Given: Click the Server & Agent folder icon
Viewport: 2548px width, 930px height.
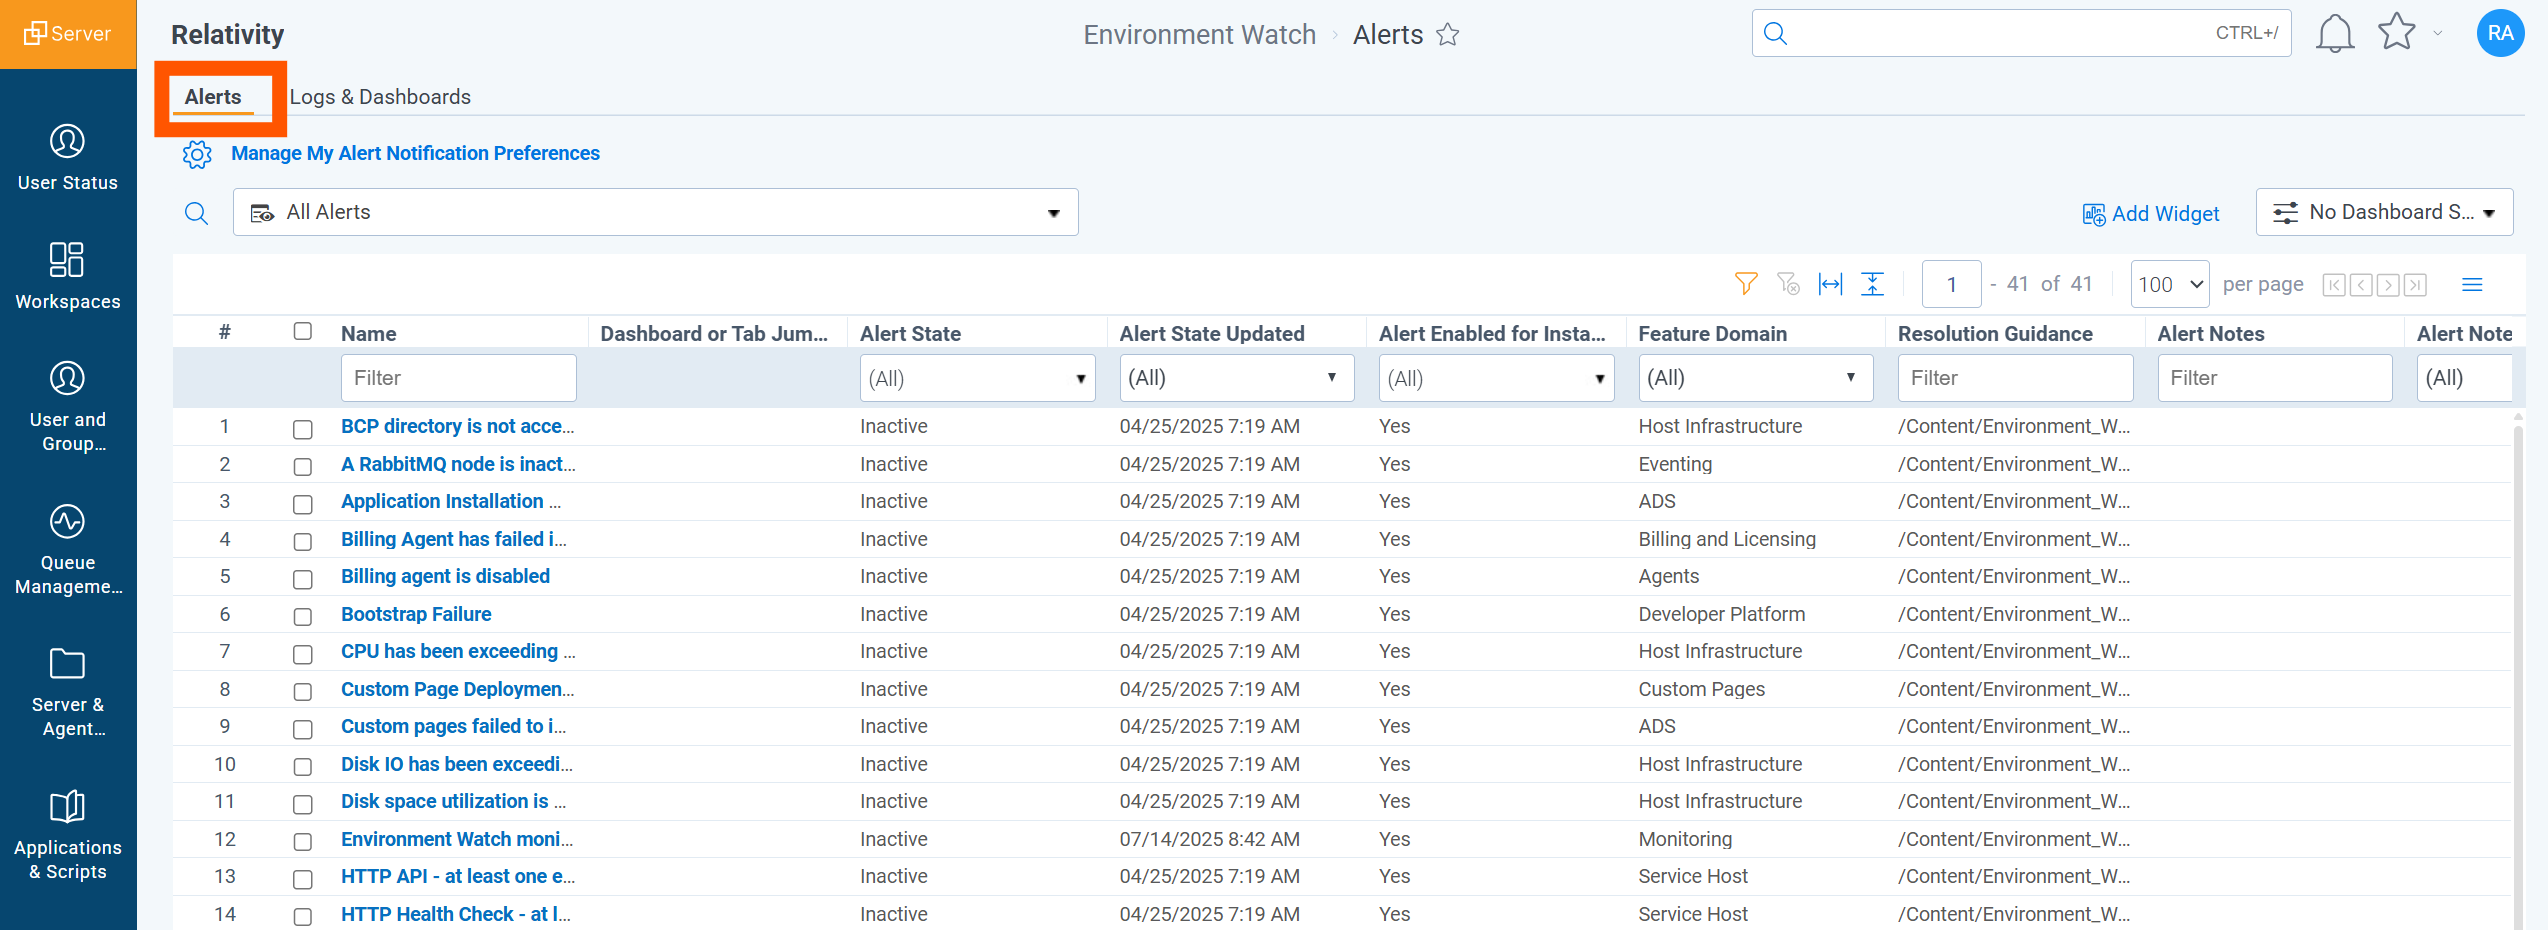Looking at the screenshot, I should click(x=67, y=664).
